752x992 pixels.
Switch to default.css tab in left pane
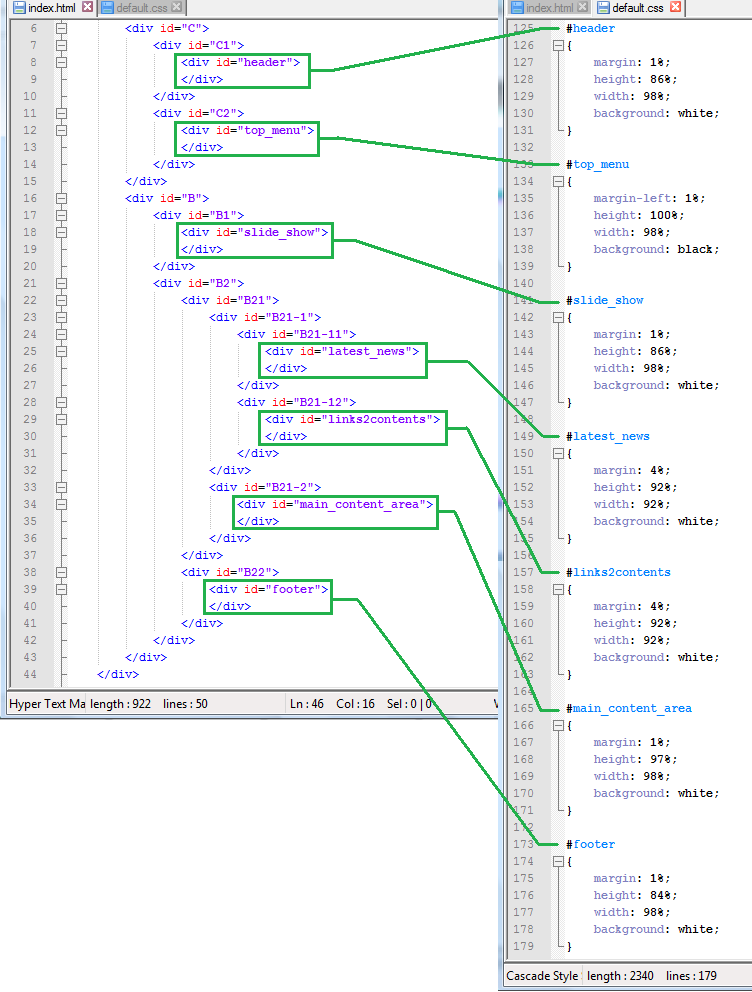tap(141, 8)
